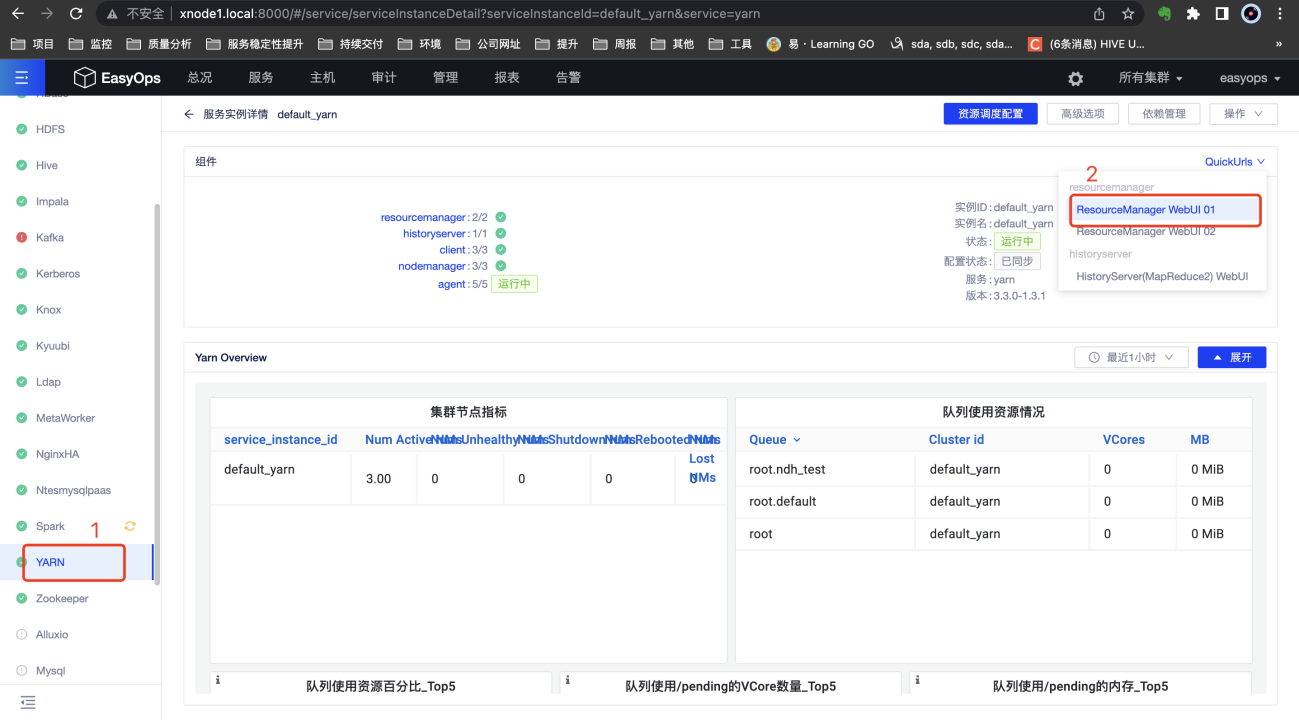This screenshot has height=720, width=1299.
Task: Open the extensions puzzle piece icon
Action: click(1193, 14)
